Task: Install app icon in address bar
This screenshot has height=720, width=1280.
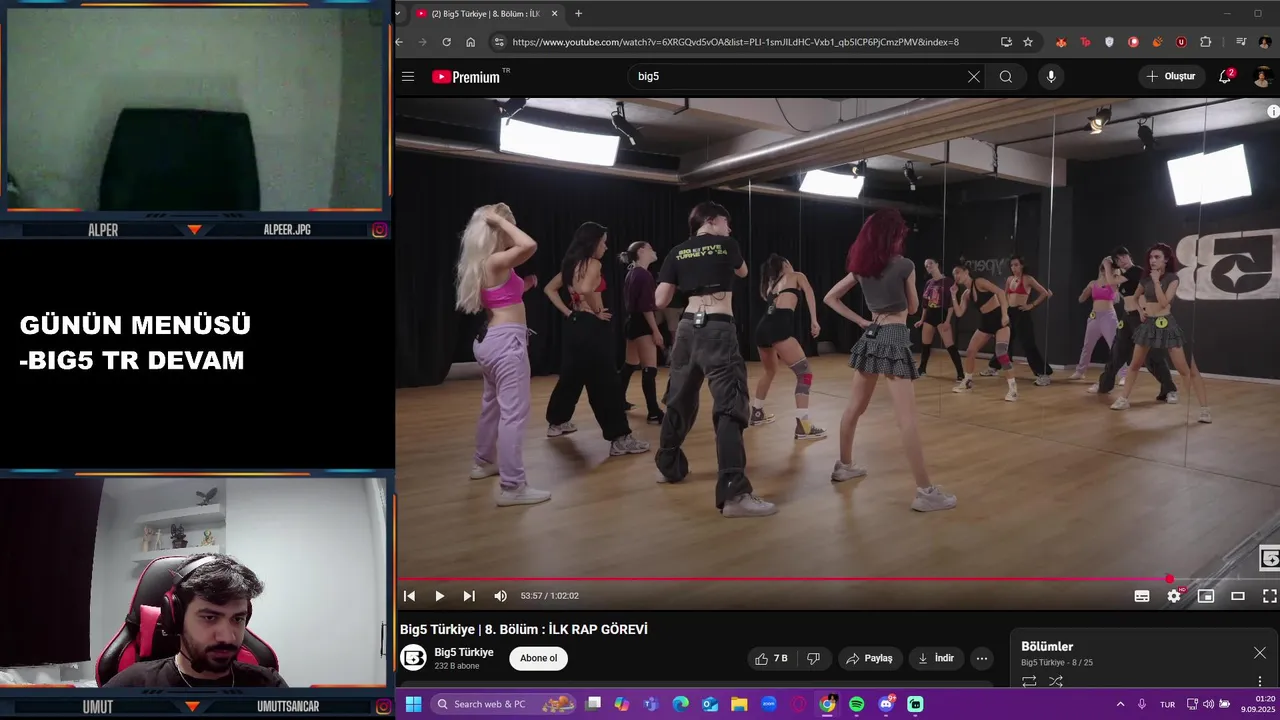Action: [1006, 42]
